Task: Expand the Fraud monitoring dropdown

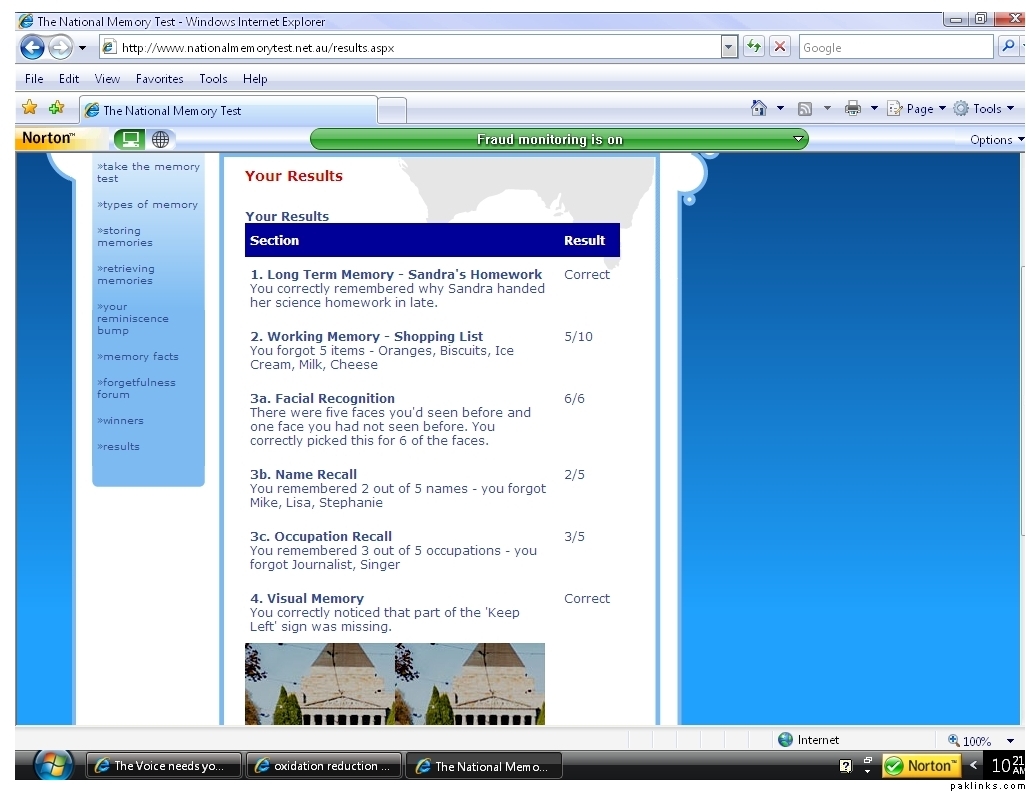Action: [x=797, y=139]
